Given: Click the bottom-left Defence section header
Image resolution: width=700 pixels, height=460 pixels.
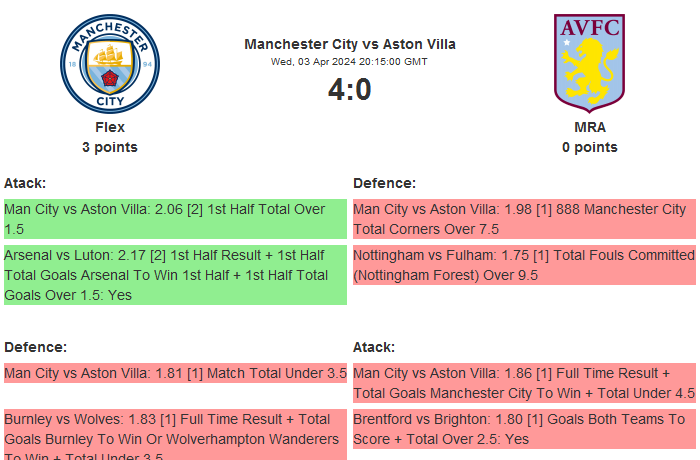Looking at the screenshot, I should click(35, 347).
